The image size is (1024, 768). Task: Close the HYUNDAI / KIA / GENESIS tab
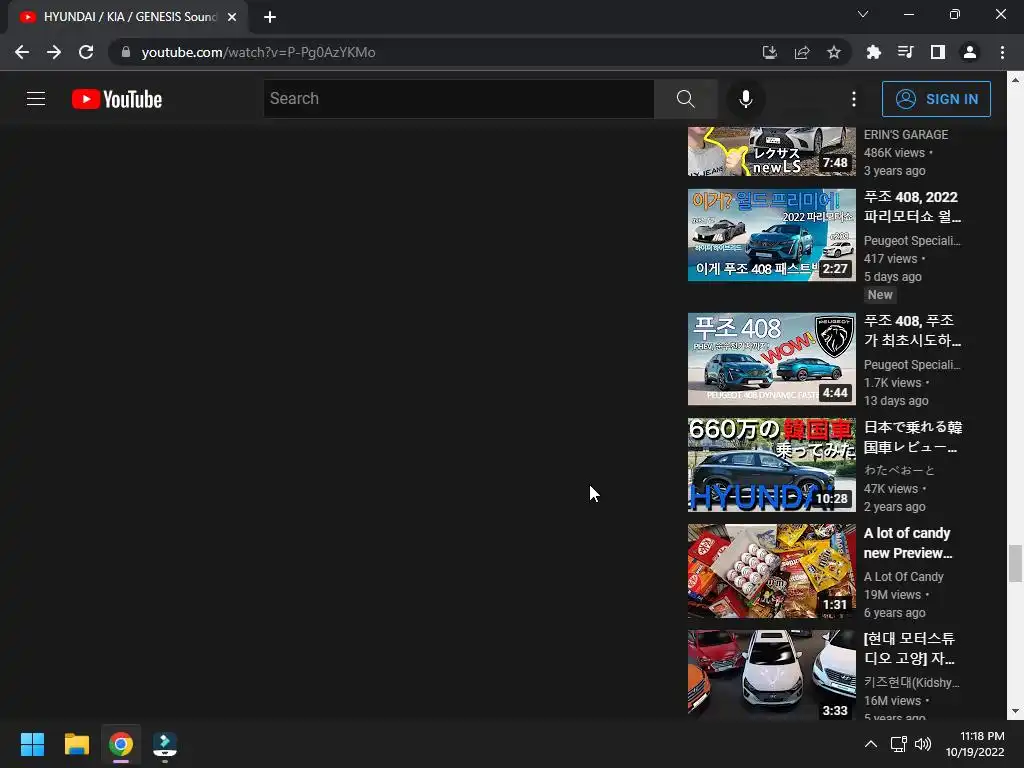click(x=232, y=17)
